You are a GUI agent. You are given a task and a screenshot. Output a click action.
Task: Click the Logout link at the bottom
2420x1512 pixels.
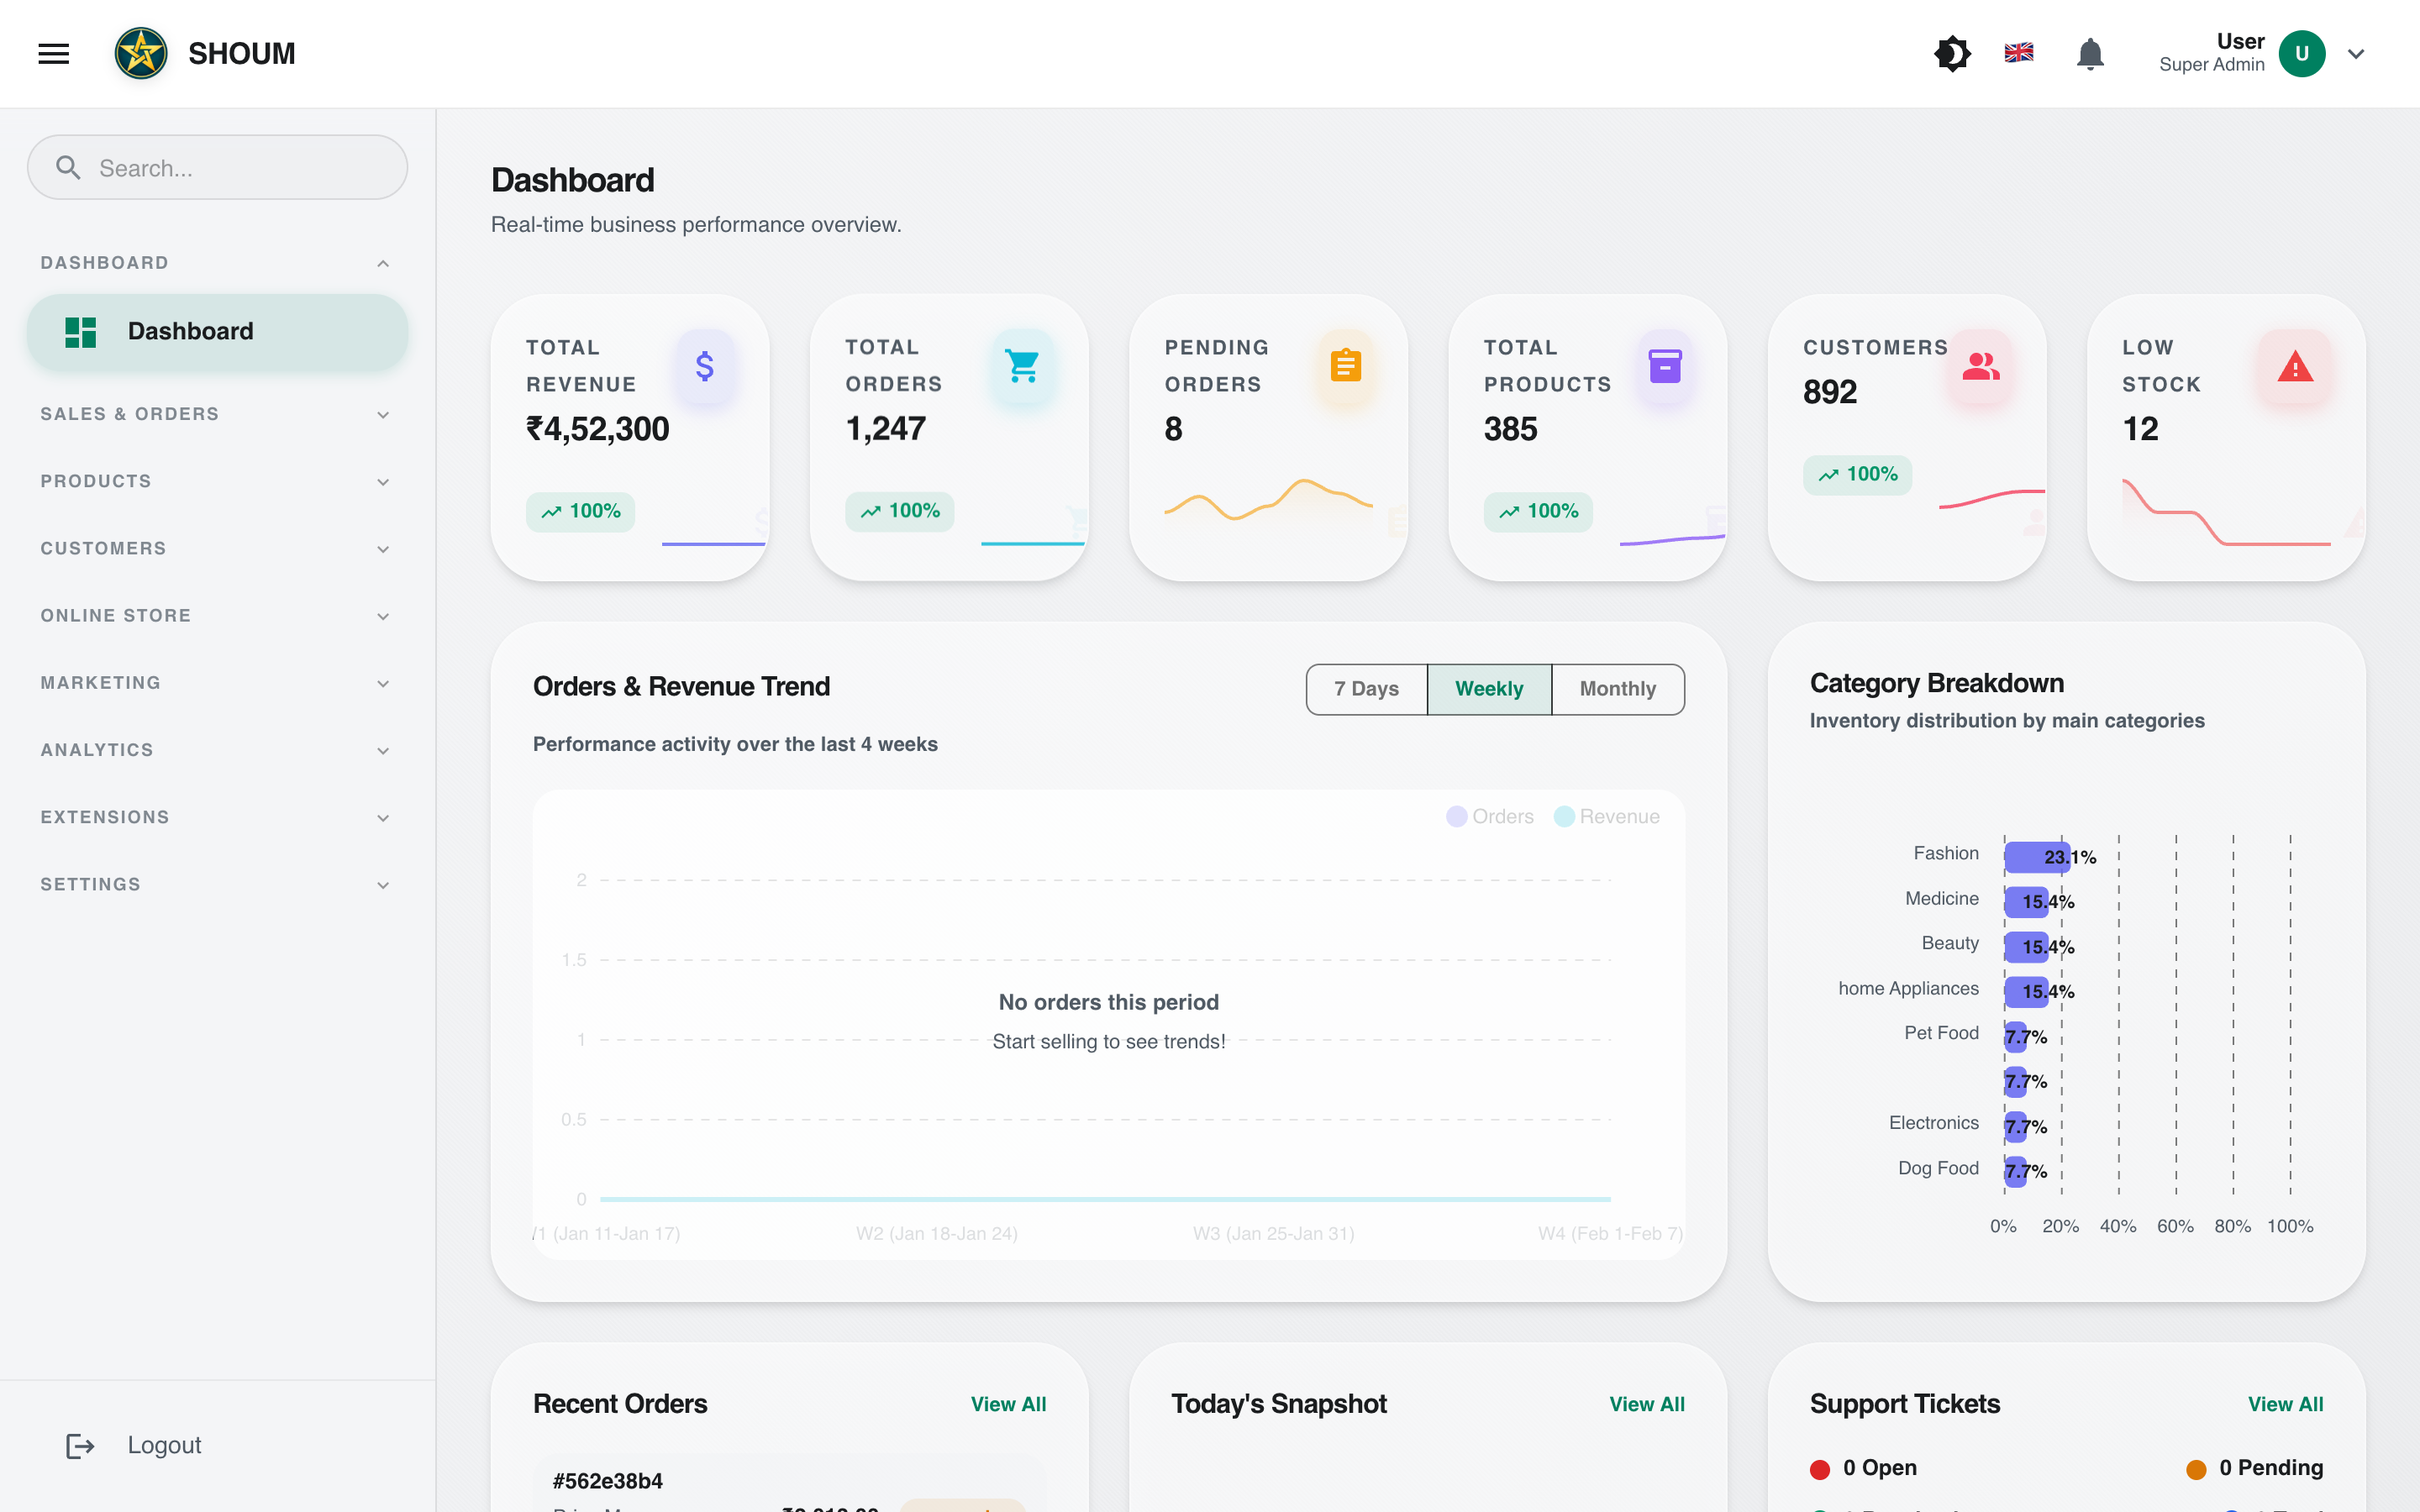point(163,1444)
